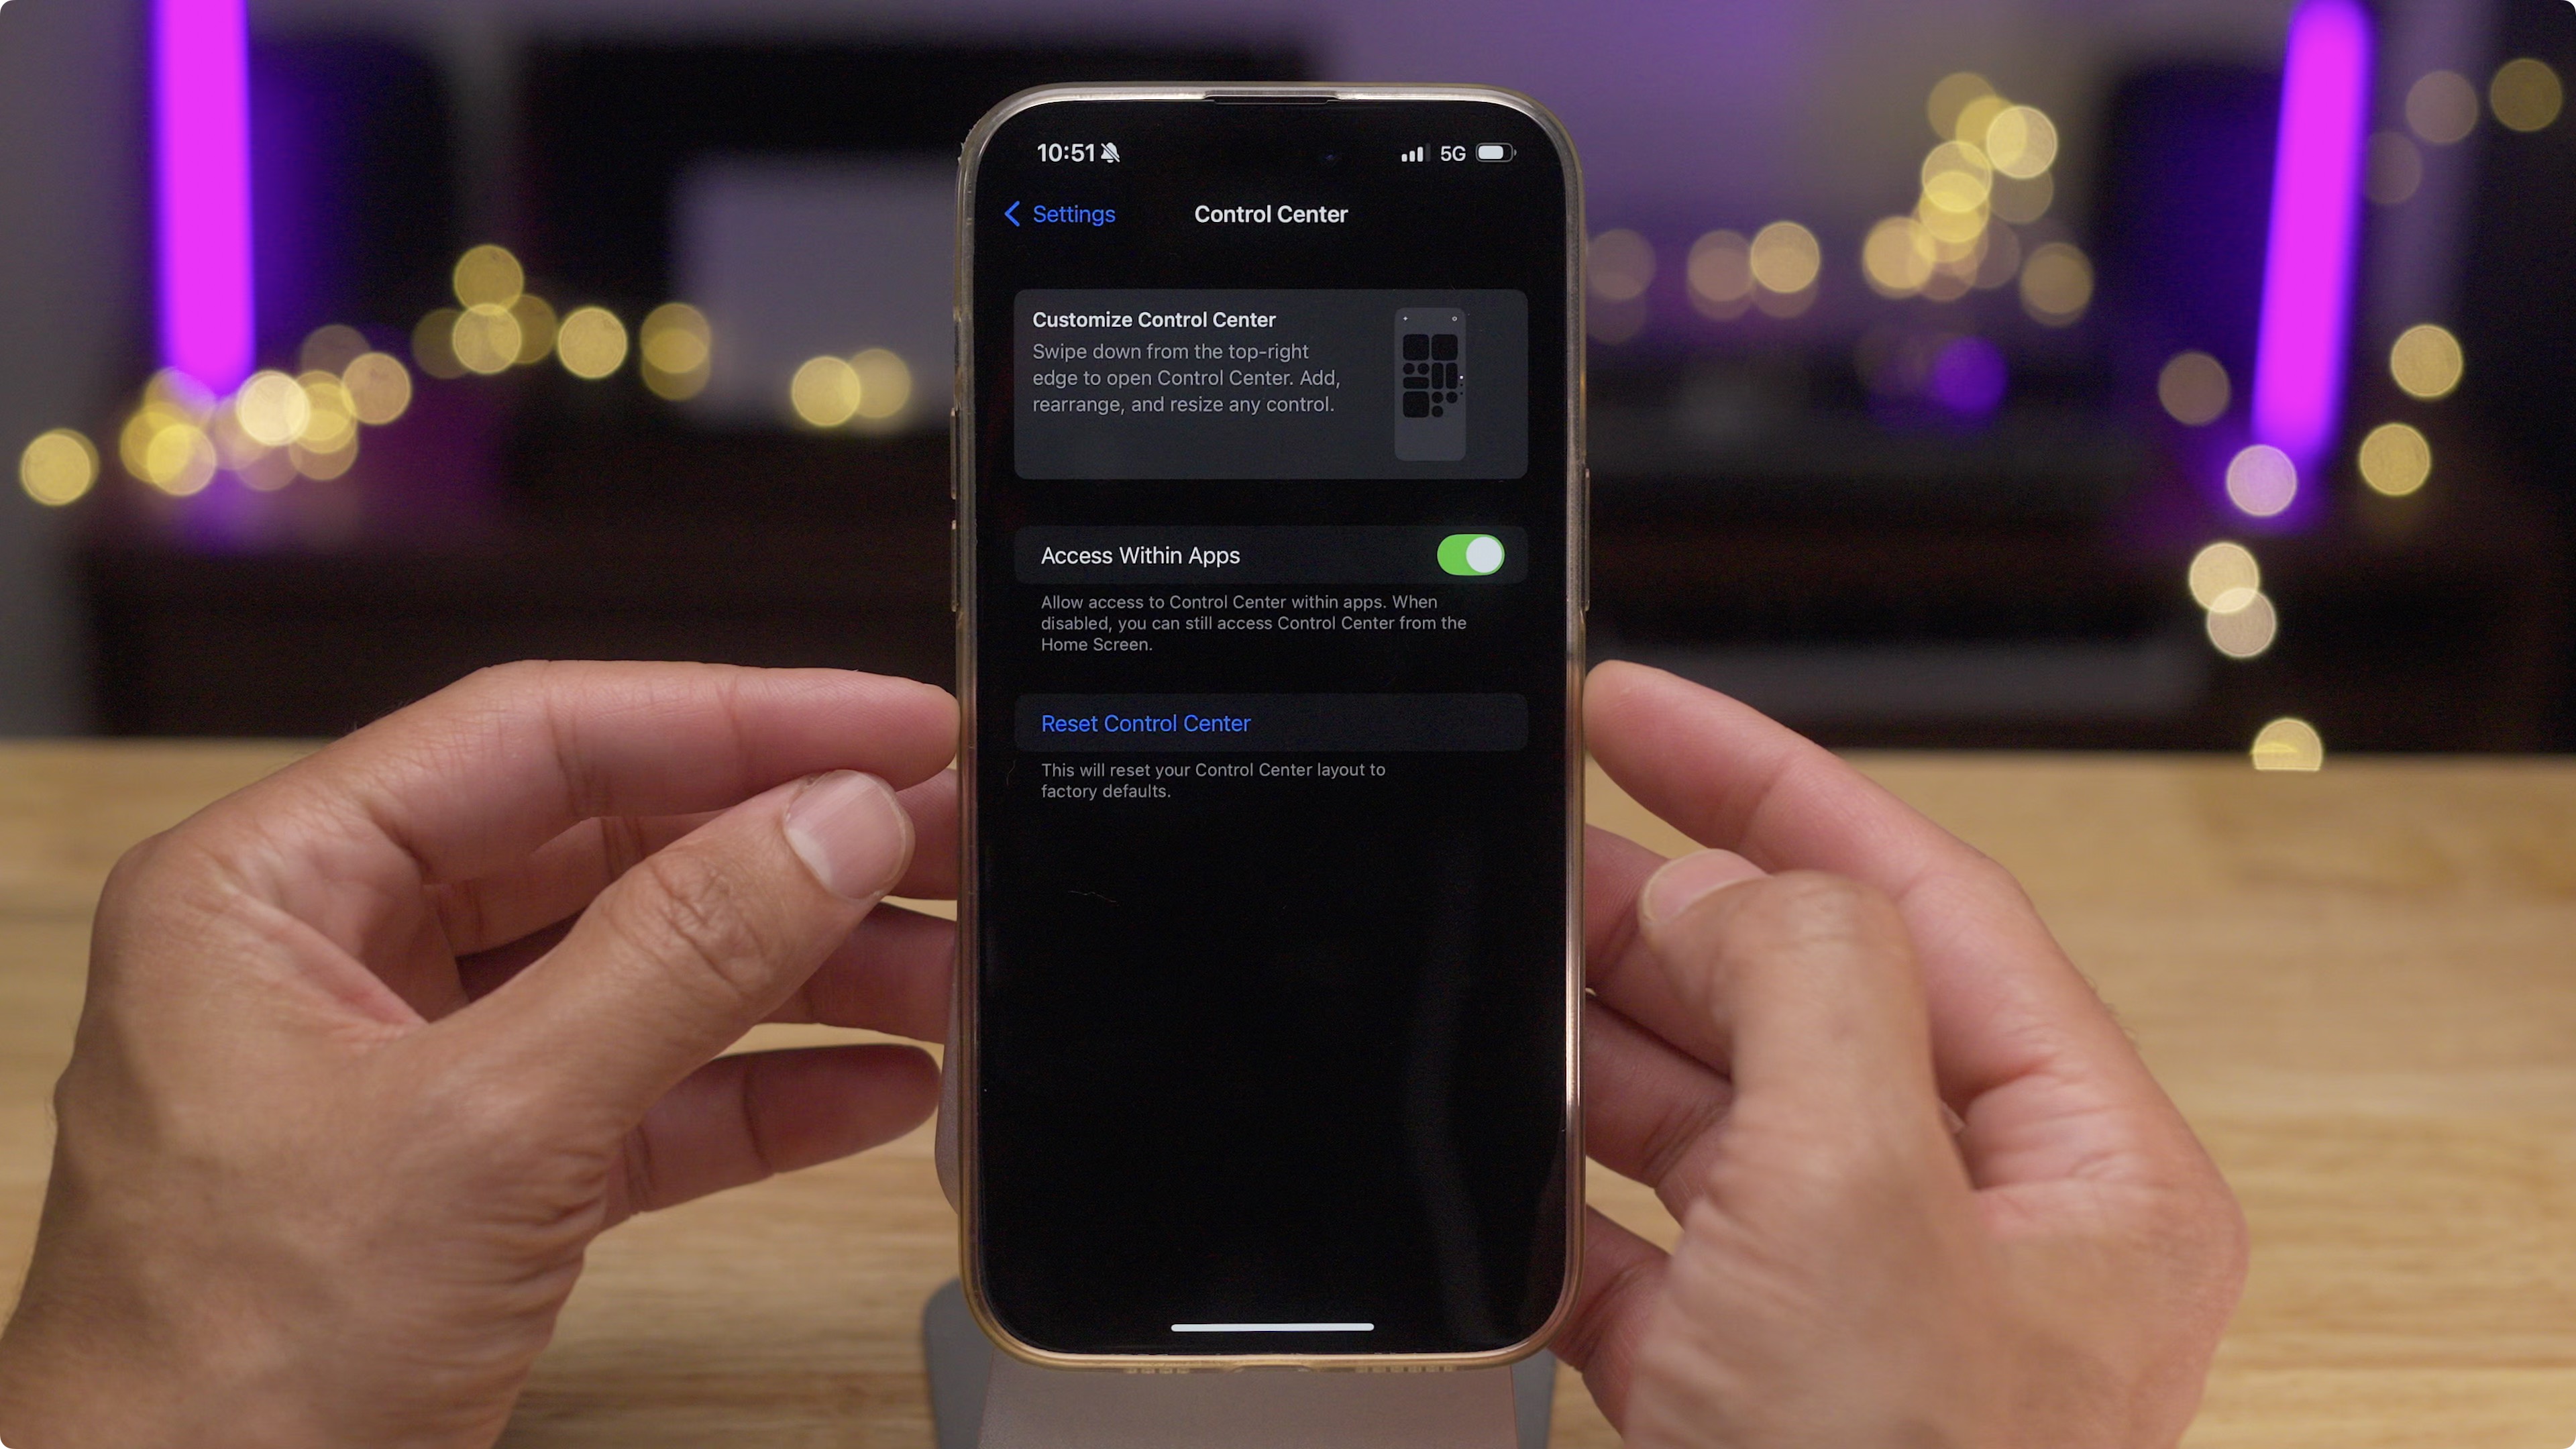Tap the 5G signal status icon
This screenshot has width=2576, height=1449.
(1451, 154)
